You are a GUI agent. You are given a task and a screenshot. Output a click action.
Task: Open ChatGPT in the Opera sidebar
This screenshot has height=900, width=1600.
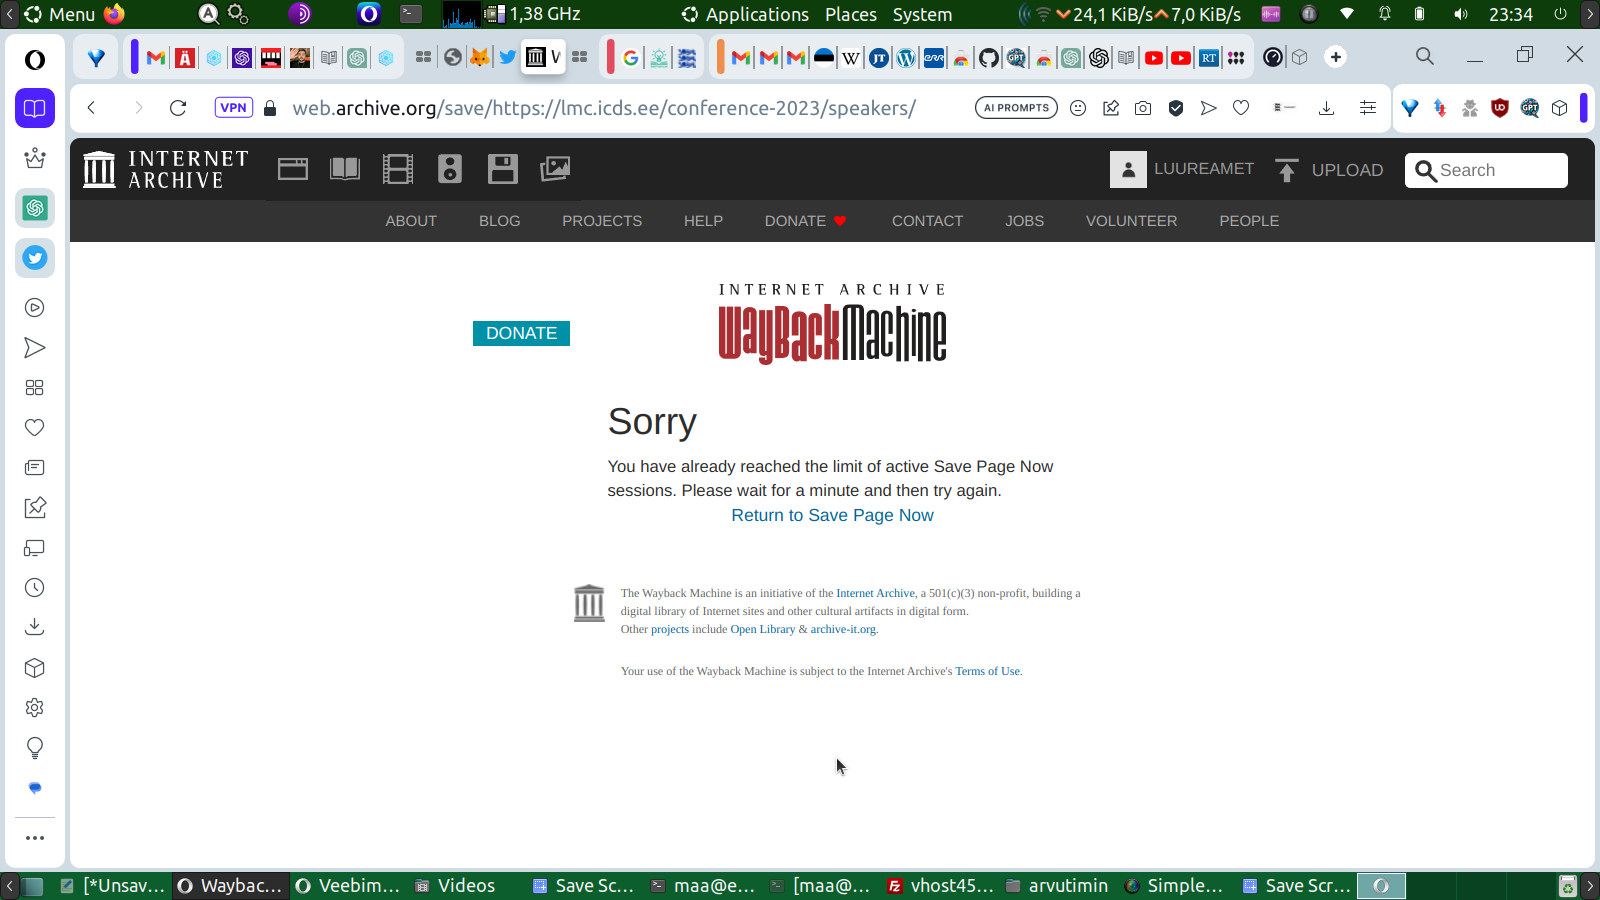tap(35, 208)
